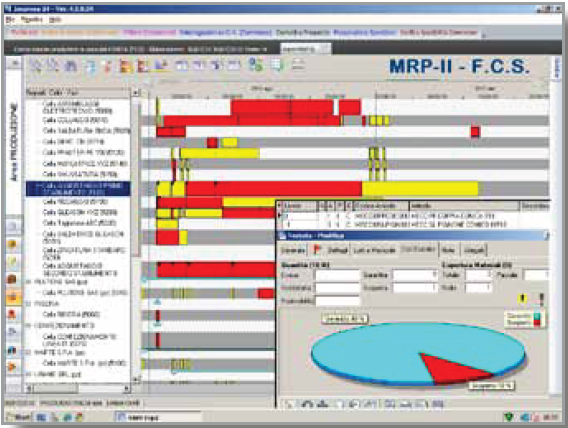This screenshot has height=428, width=568.
Task: Click the curved undo arrow in dialog bottom toolbar
Action: [307, 404]
